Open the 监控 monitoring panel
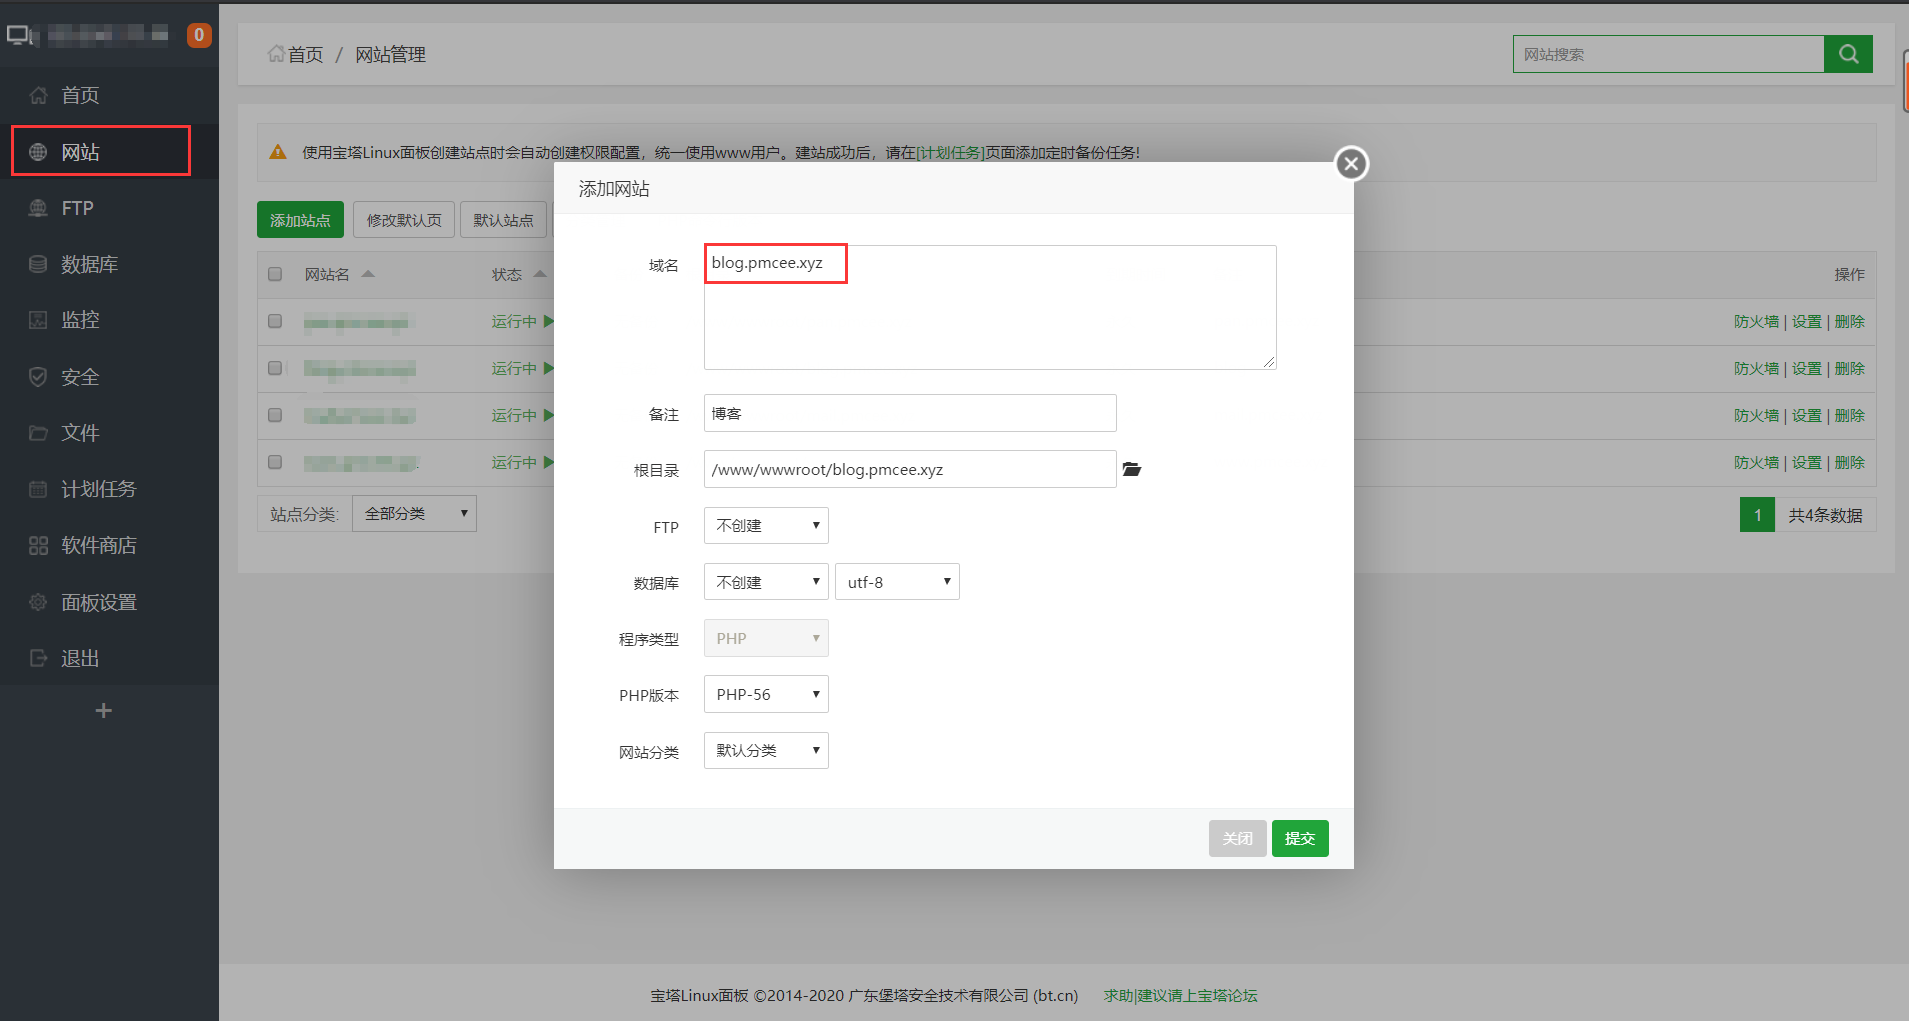This screenshot has height=1021, width=1909. (80, 319)
